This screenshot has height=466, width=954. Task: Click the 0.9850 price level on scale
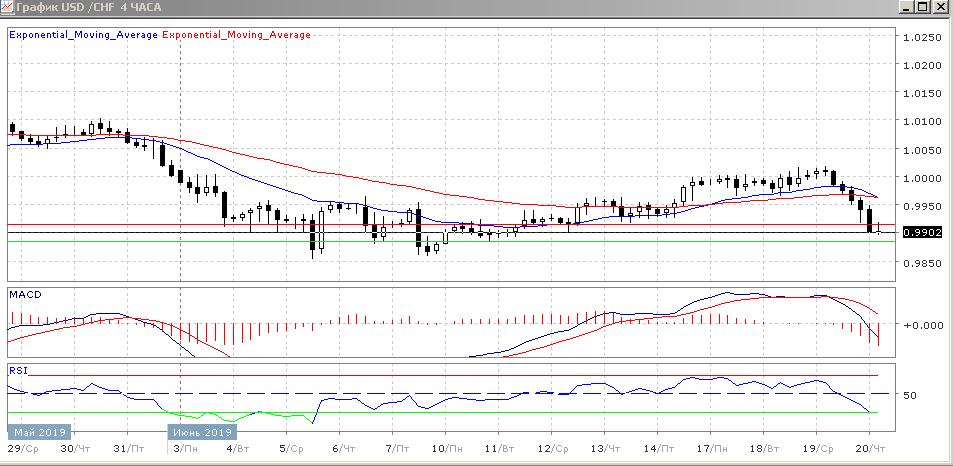(922, 263)
